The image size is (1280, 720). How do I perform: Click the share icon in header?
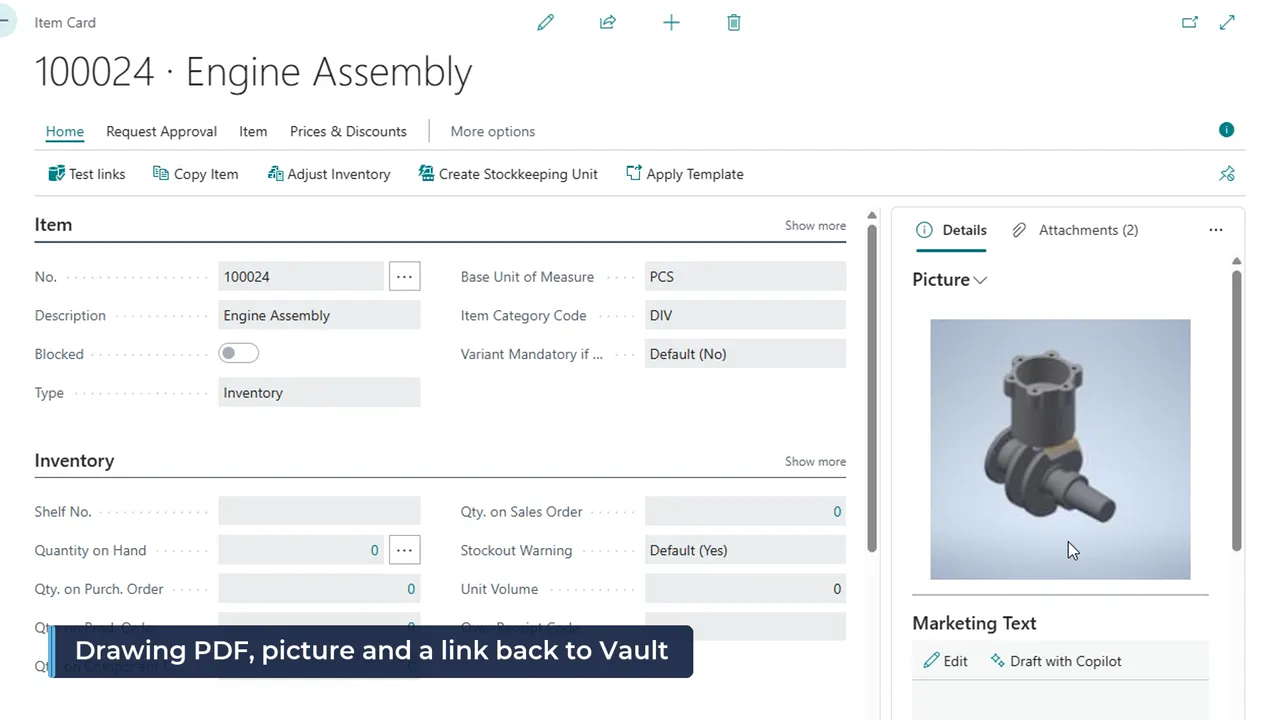click(608, 22)
